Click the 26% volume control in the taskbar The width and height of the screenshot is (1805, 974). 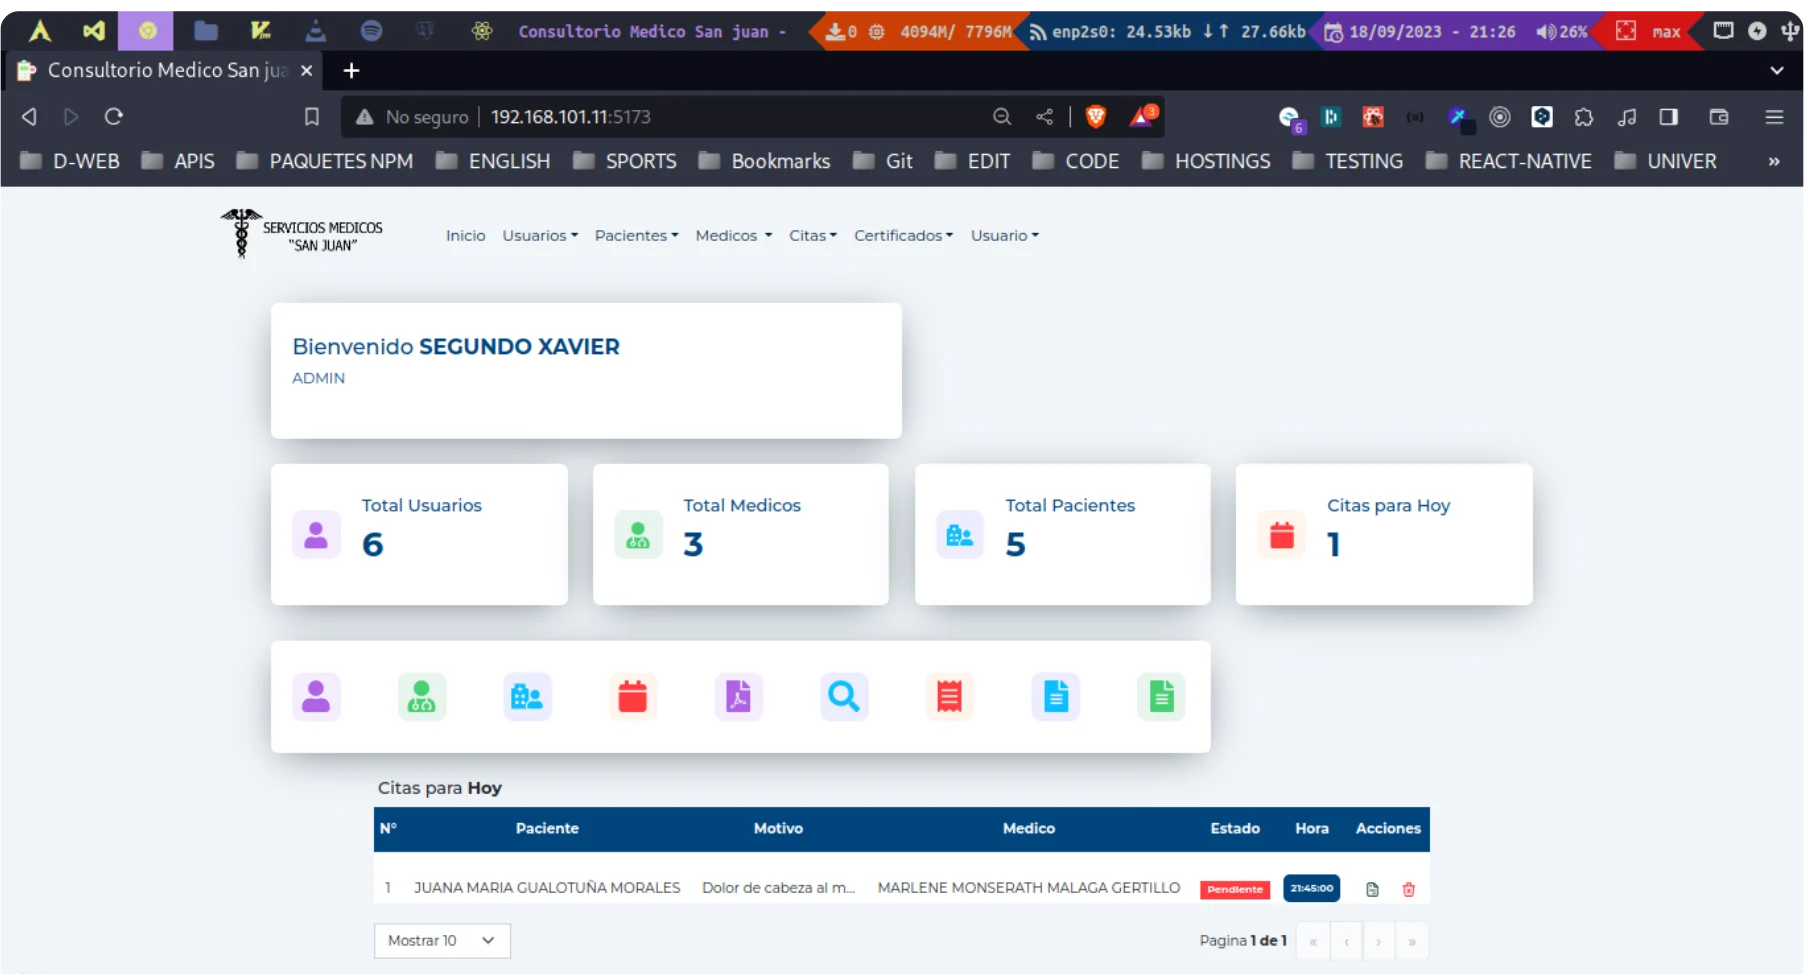tap(1559, 30)
